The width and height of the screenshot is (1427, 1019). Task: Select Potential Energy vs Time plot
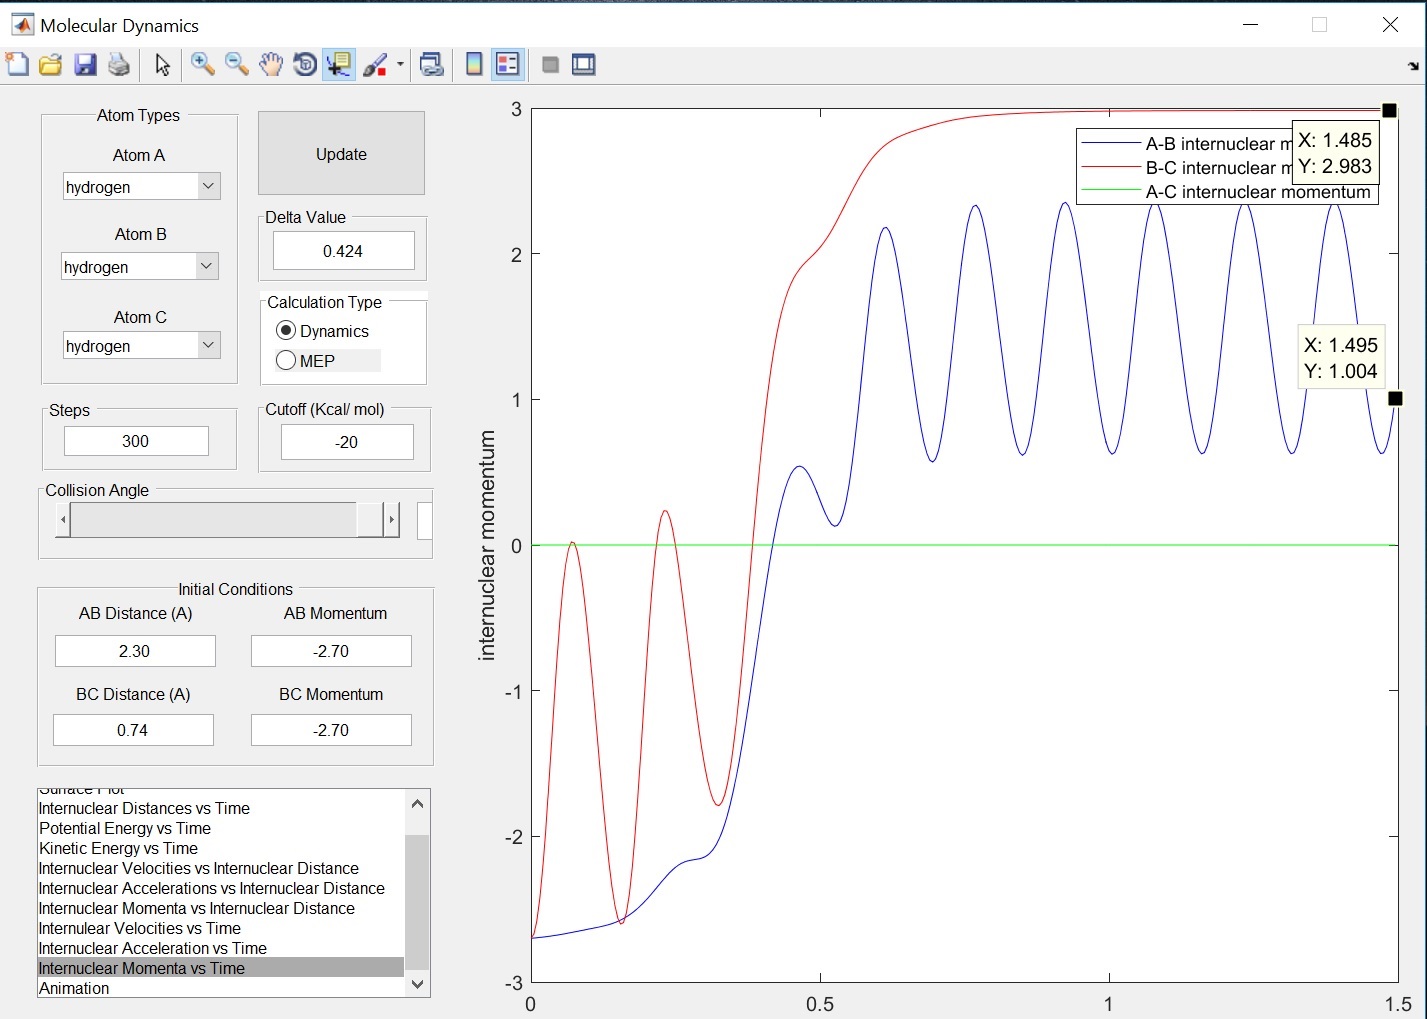pos(125,828)
